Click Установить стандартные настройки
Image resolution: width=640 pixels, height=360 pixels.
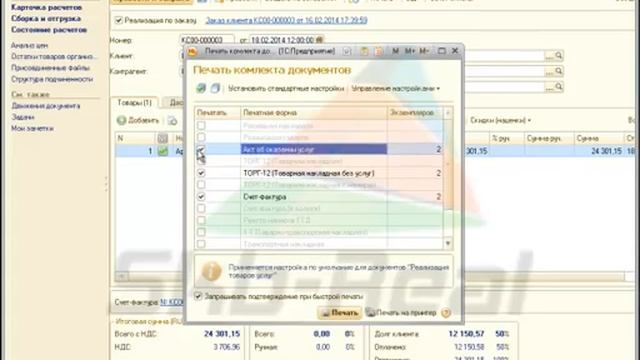[x=286, y=88]
